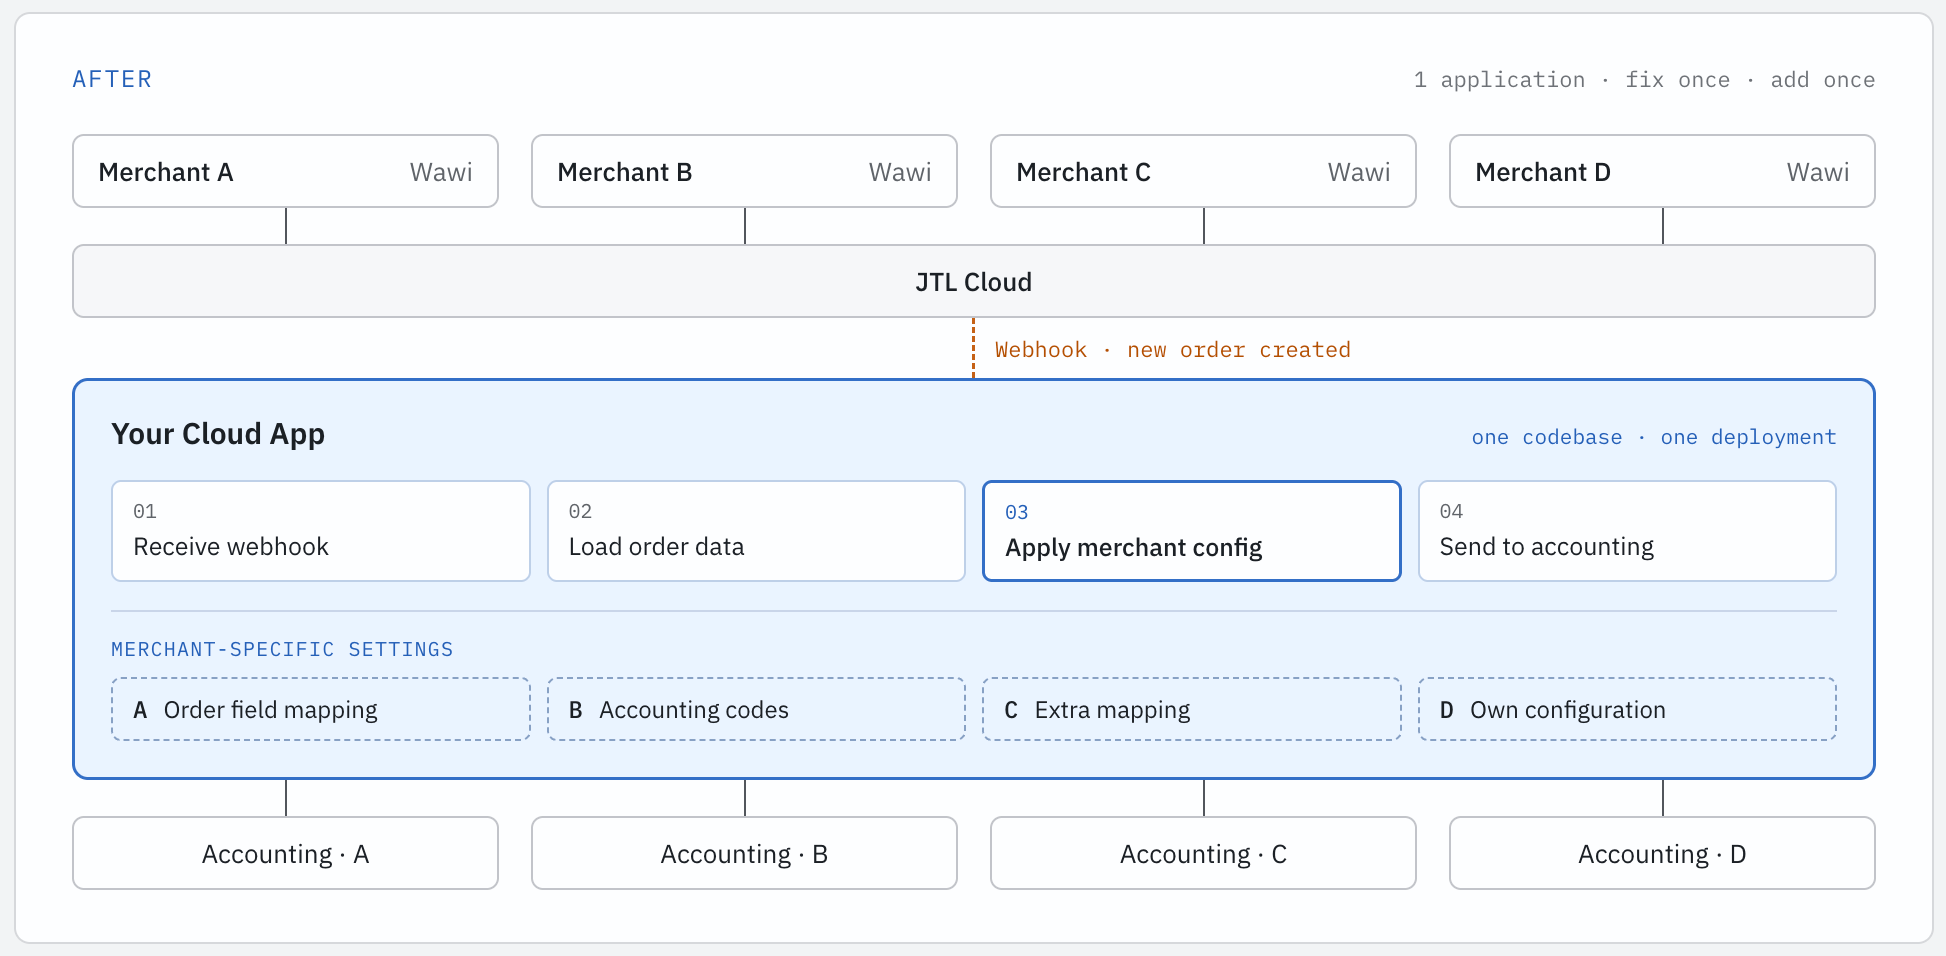Screen dimensions: 1946x956
Task: Click the 'A Order field mapping' setting
Action: click(321, 709)
